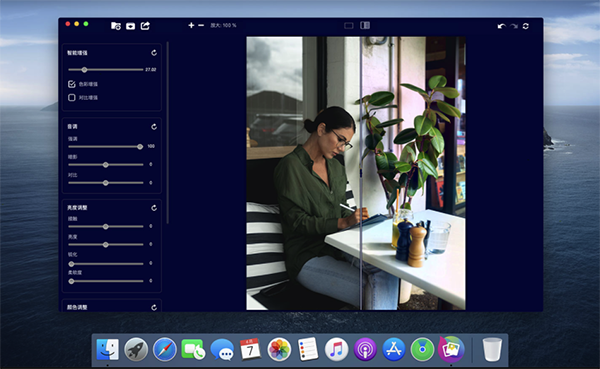The image size is (600, 369).
Task: Open Messages from the dock
Action: coord(222,349)
